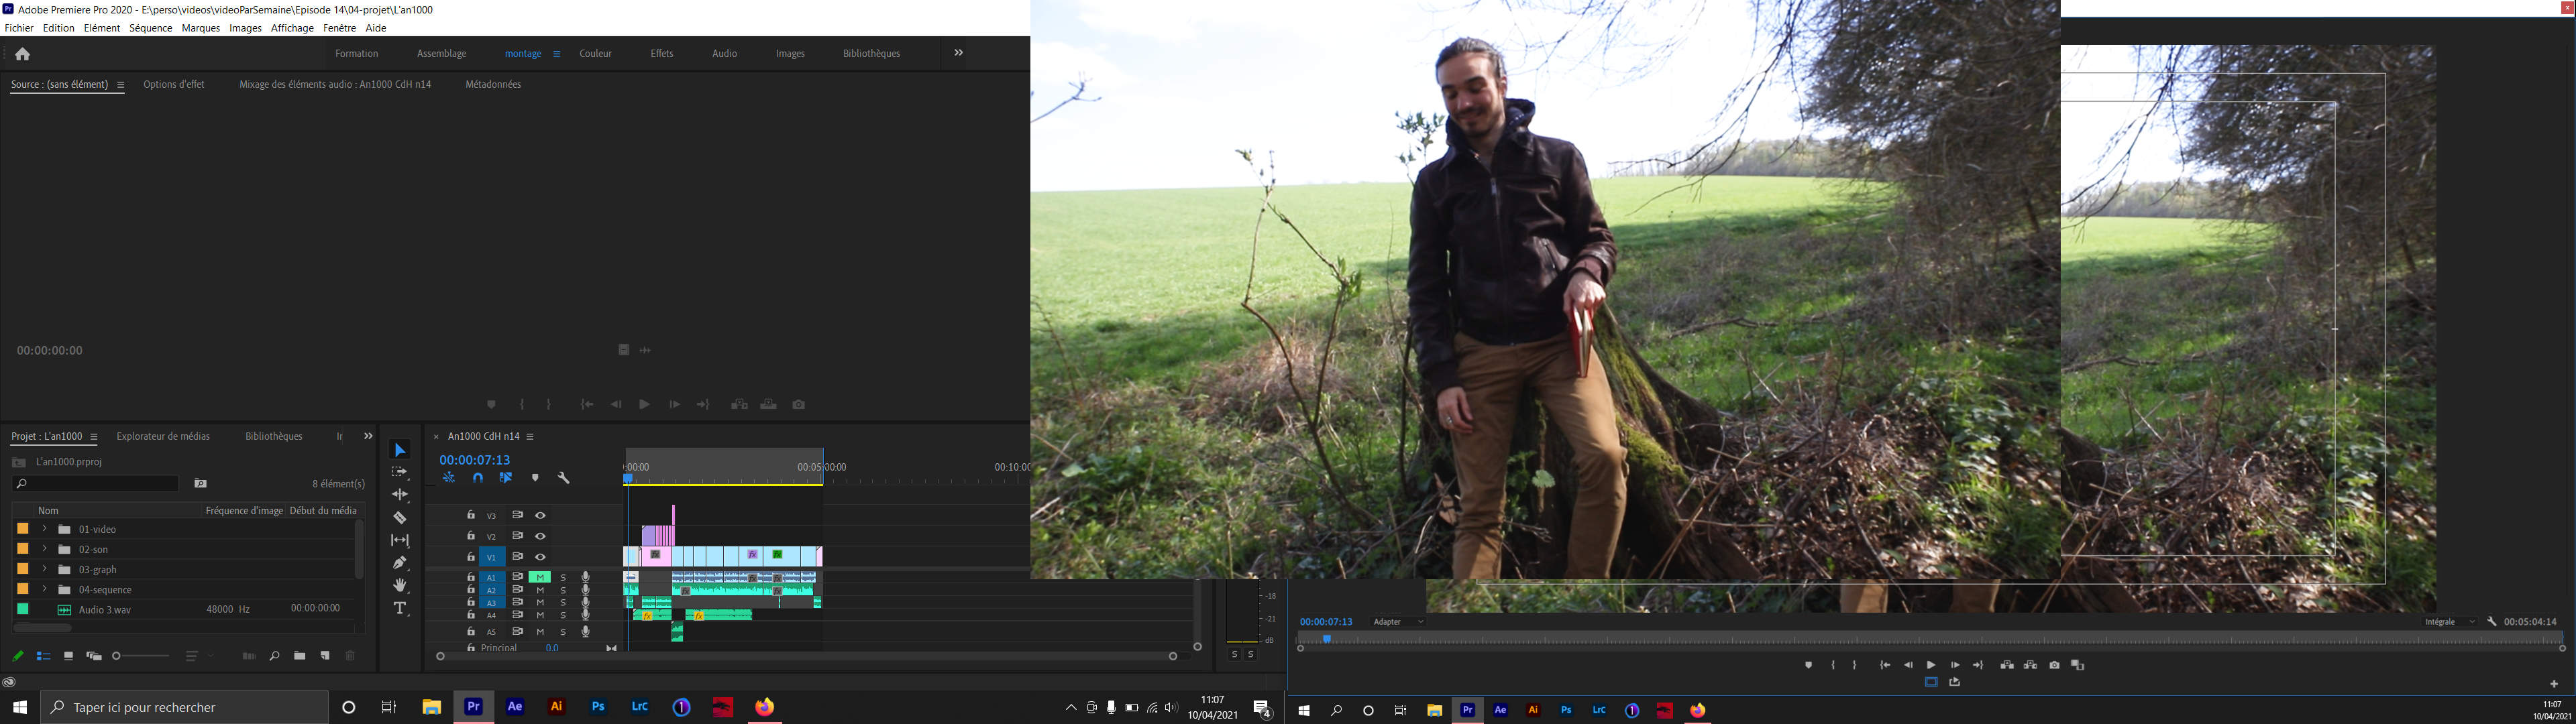Click export frame camera in Program monitor
This screenshot has width=2576, height=724.
pyautogui.click(x=2054, y=665)
